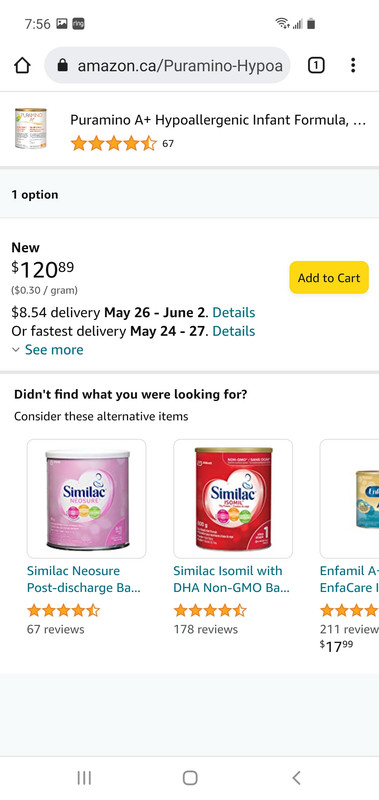Tap the padlock site security icon
The width and height of the screenshot is (379, 800).
[63, 65]
